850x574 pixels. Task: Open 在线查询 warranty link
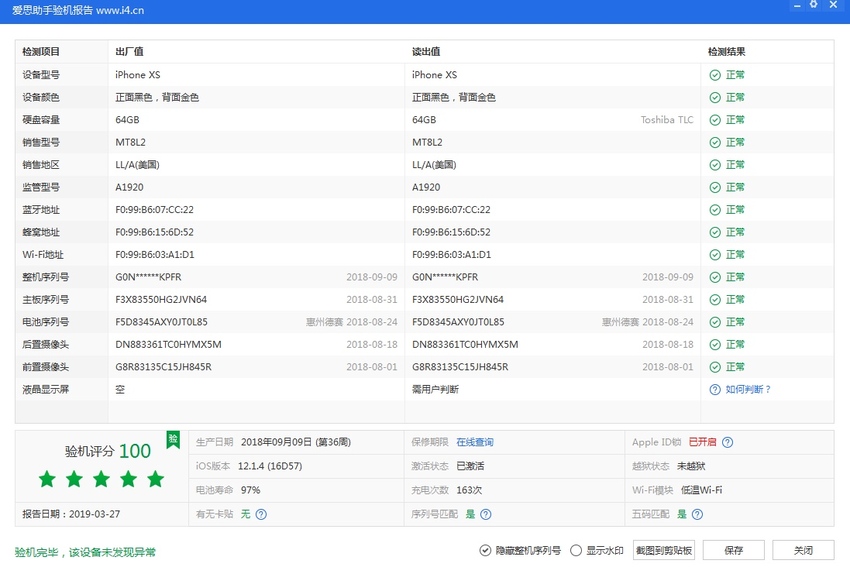[475, 442]
